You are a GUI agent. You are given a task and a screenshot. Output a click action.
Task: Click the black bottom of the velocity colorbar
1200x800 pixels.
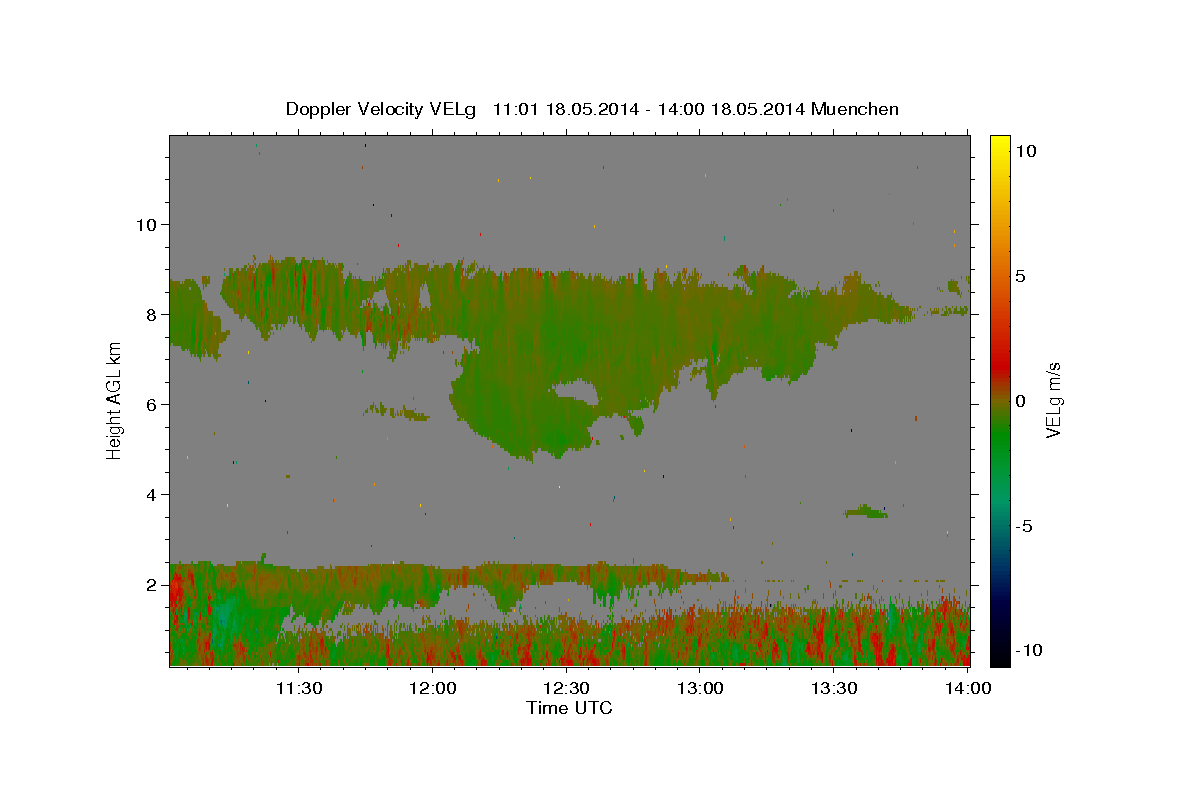(x=1000, y=655)
